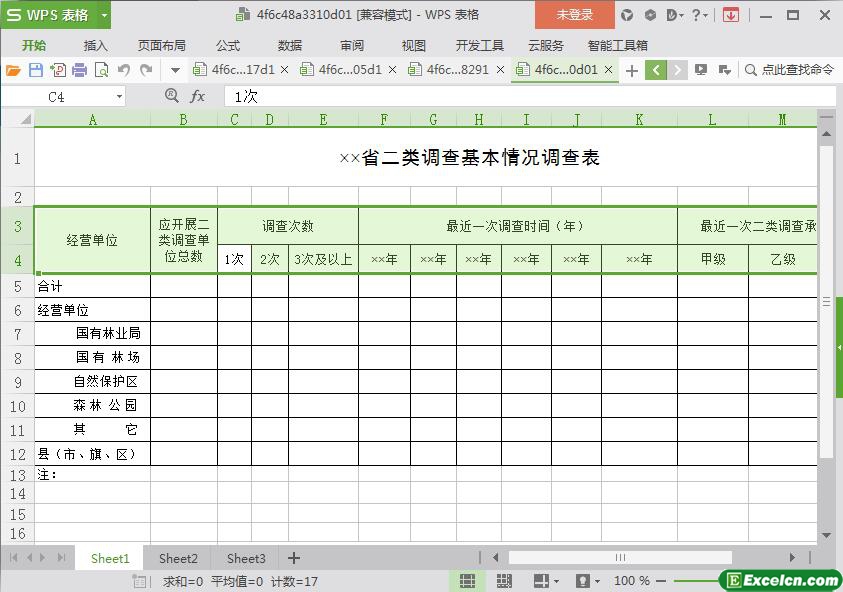Click the save icon in quick toolbar

tap(35, 70)
